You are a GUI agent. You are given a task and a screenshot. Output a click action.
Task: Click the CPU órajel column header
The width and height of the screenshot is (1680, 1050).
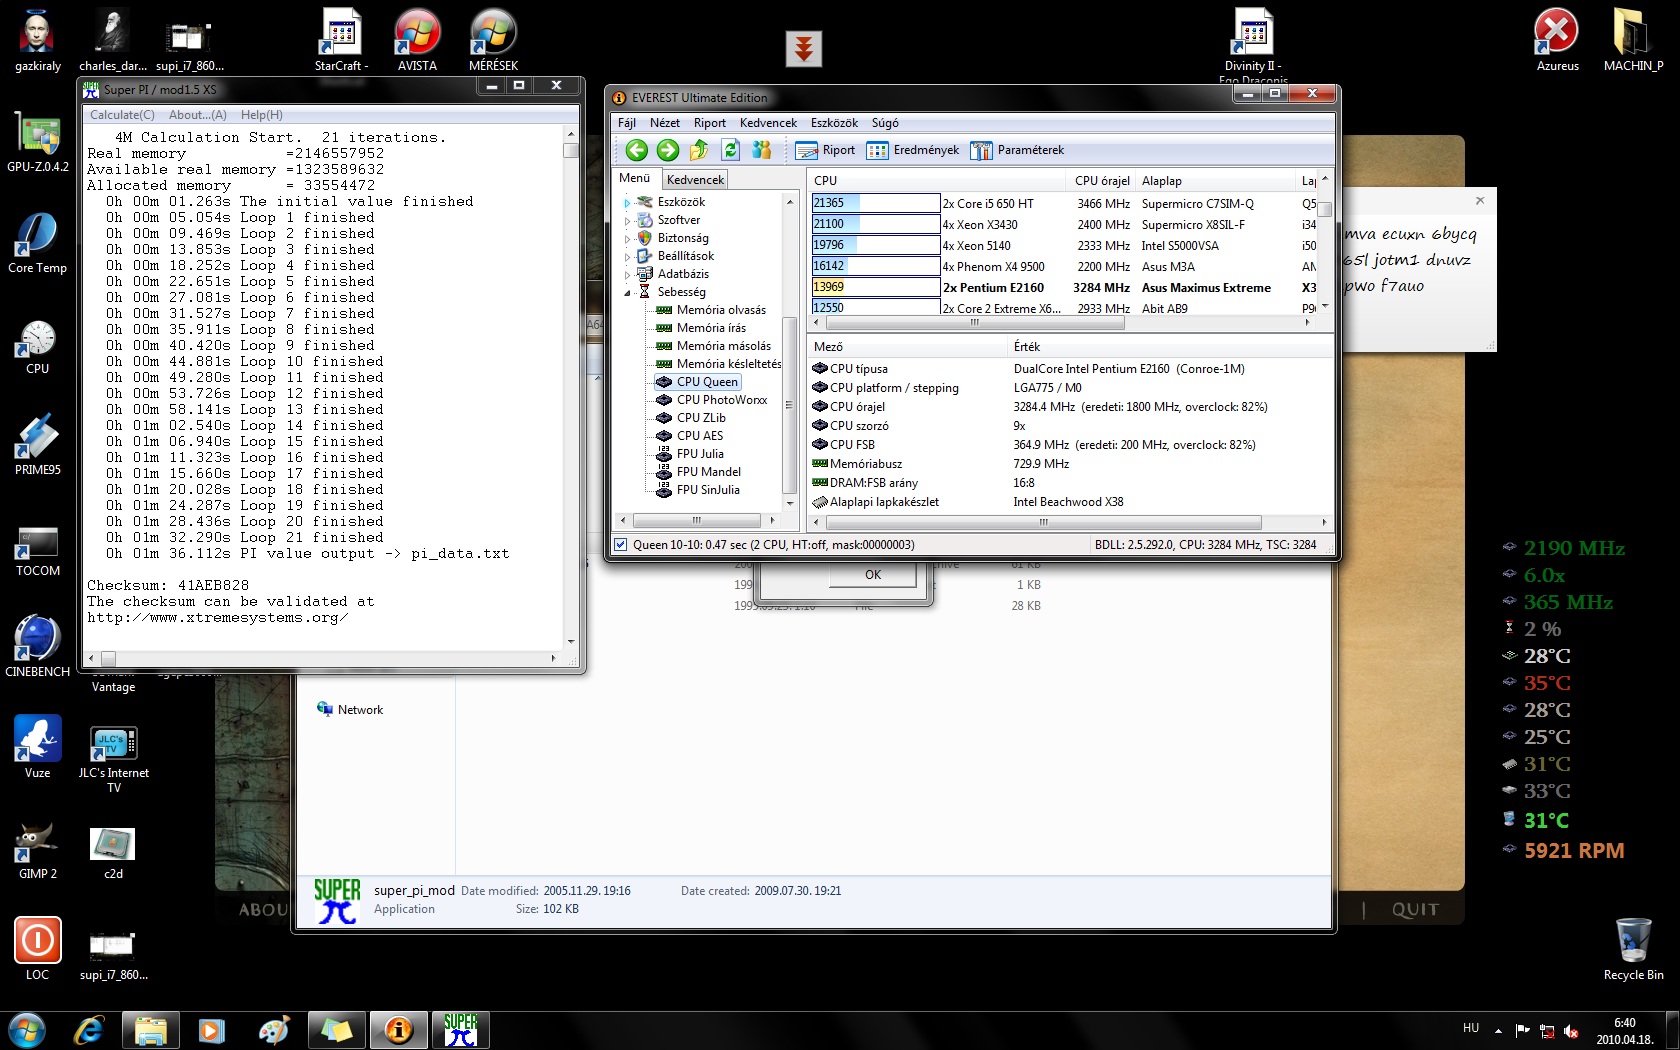pyautogui.click(x=1101, y=181)
